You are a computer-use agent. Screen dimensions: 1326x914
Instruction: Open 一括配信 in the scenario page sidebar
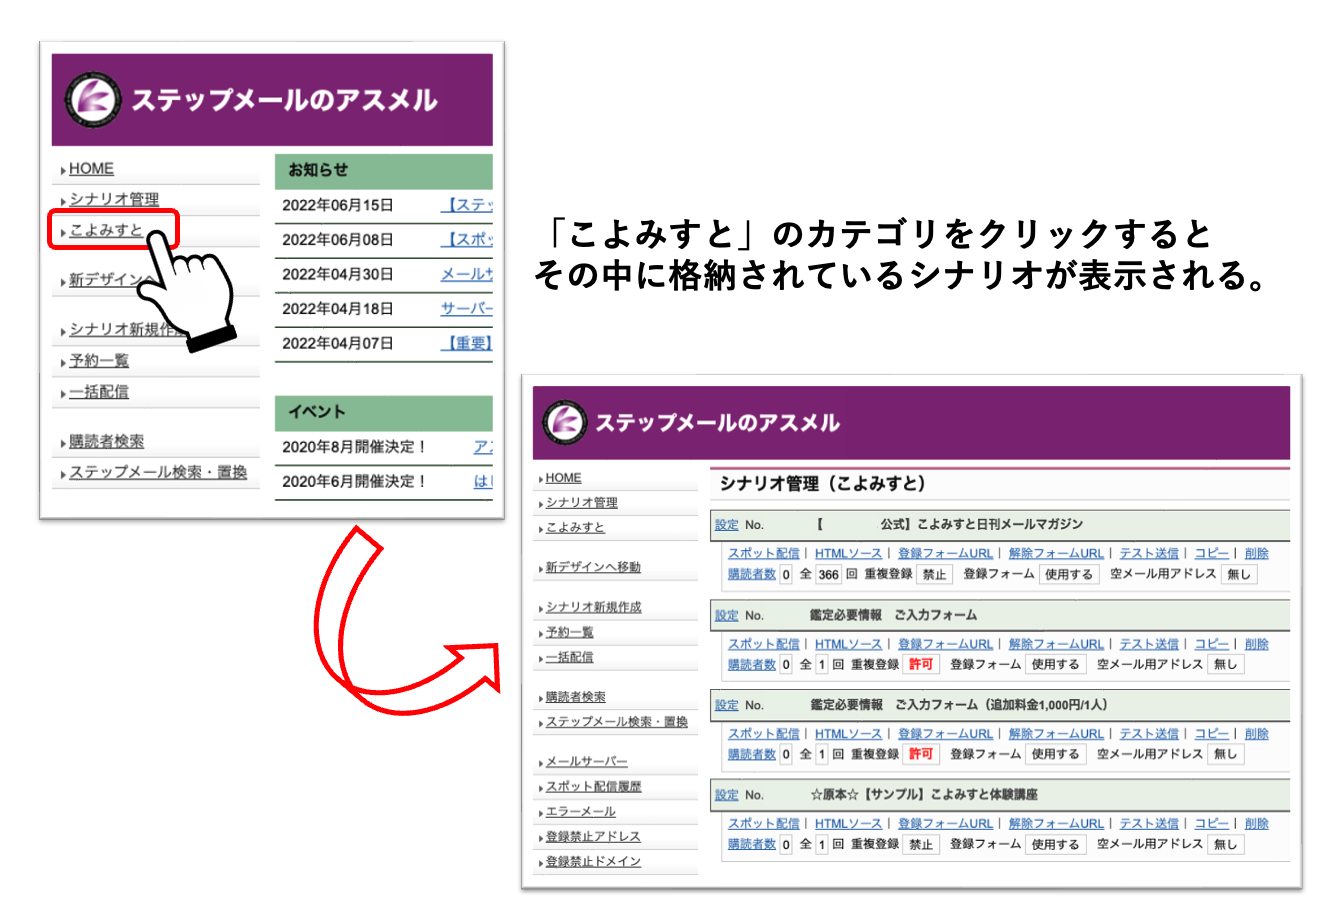pos(570,657)
